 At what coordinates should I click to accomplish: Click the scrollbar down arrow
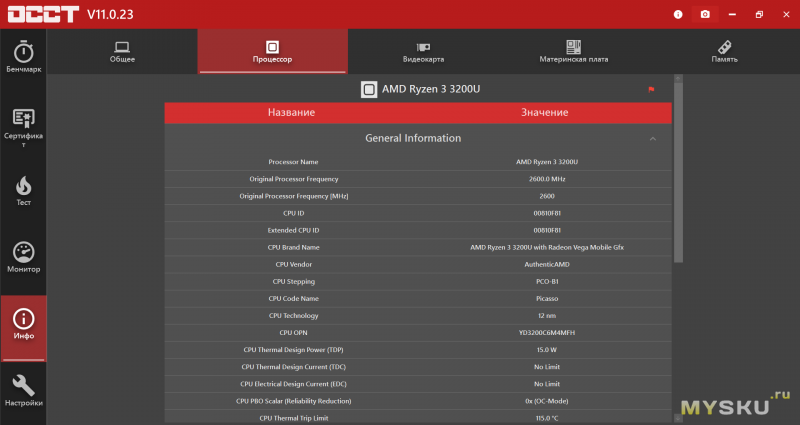[x=678, y=419]
